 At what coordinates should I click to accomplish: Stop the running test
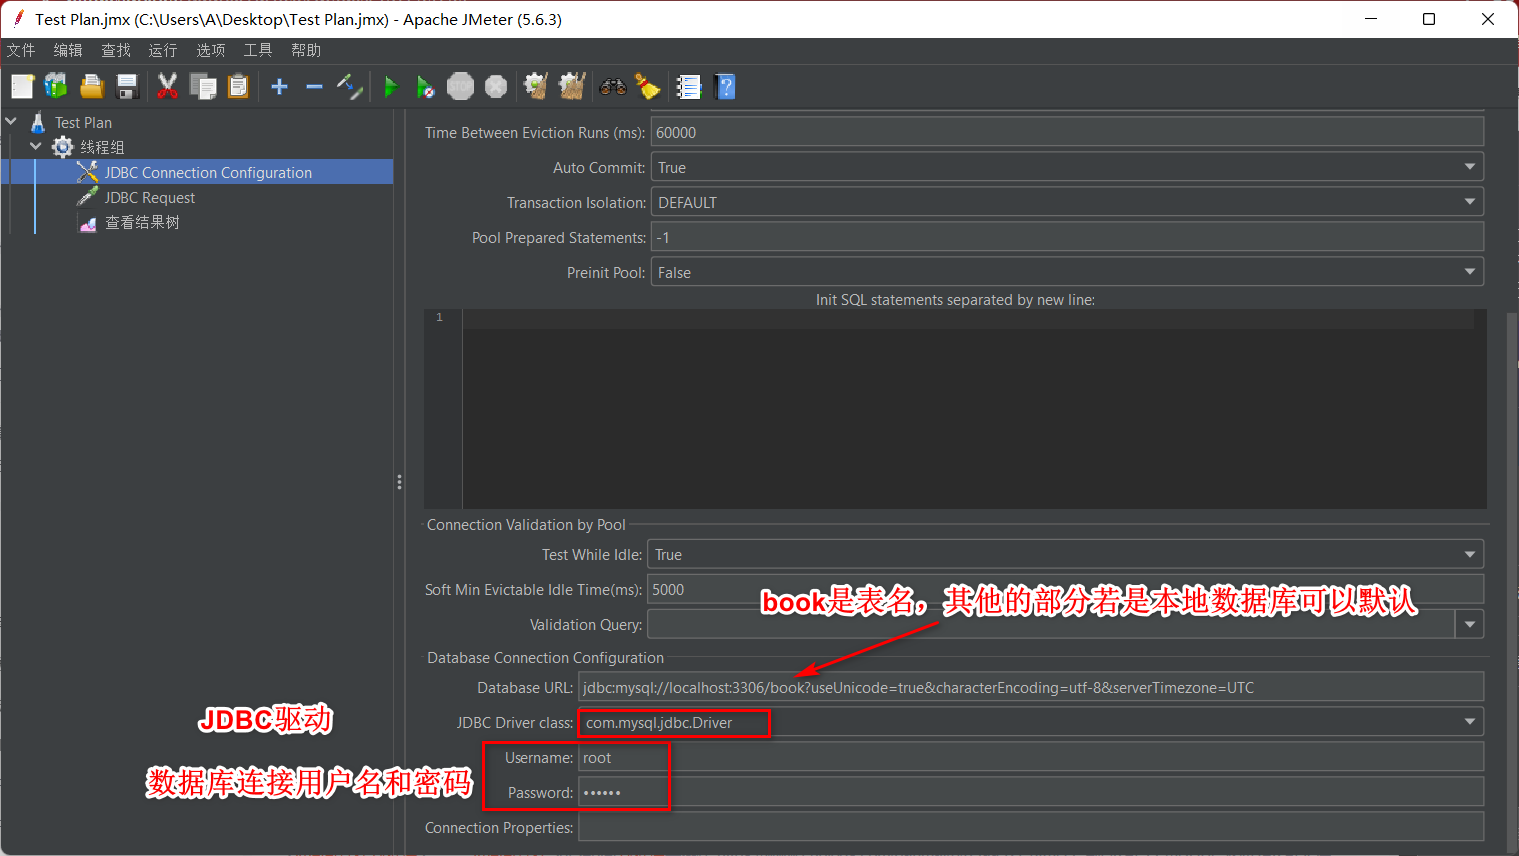(460, 87)
